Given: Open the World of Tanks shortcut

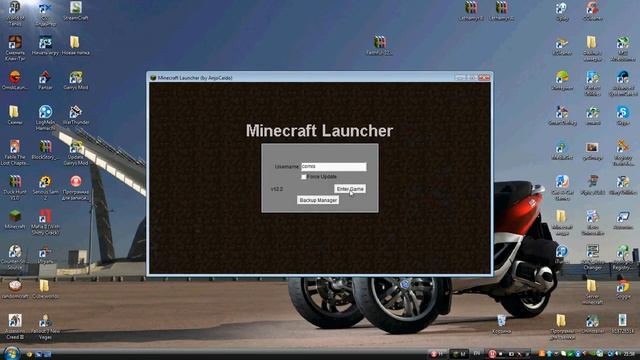Looking at the screenshot, I should click(15, 13).
